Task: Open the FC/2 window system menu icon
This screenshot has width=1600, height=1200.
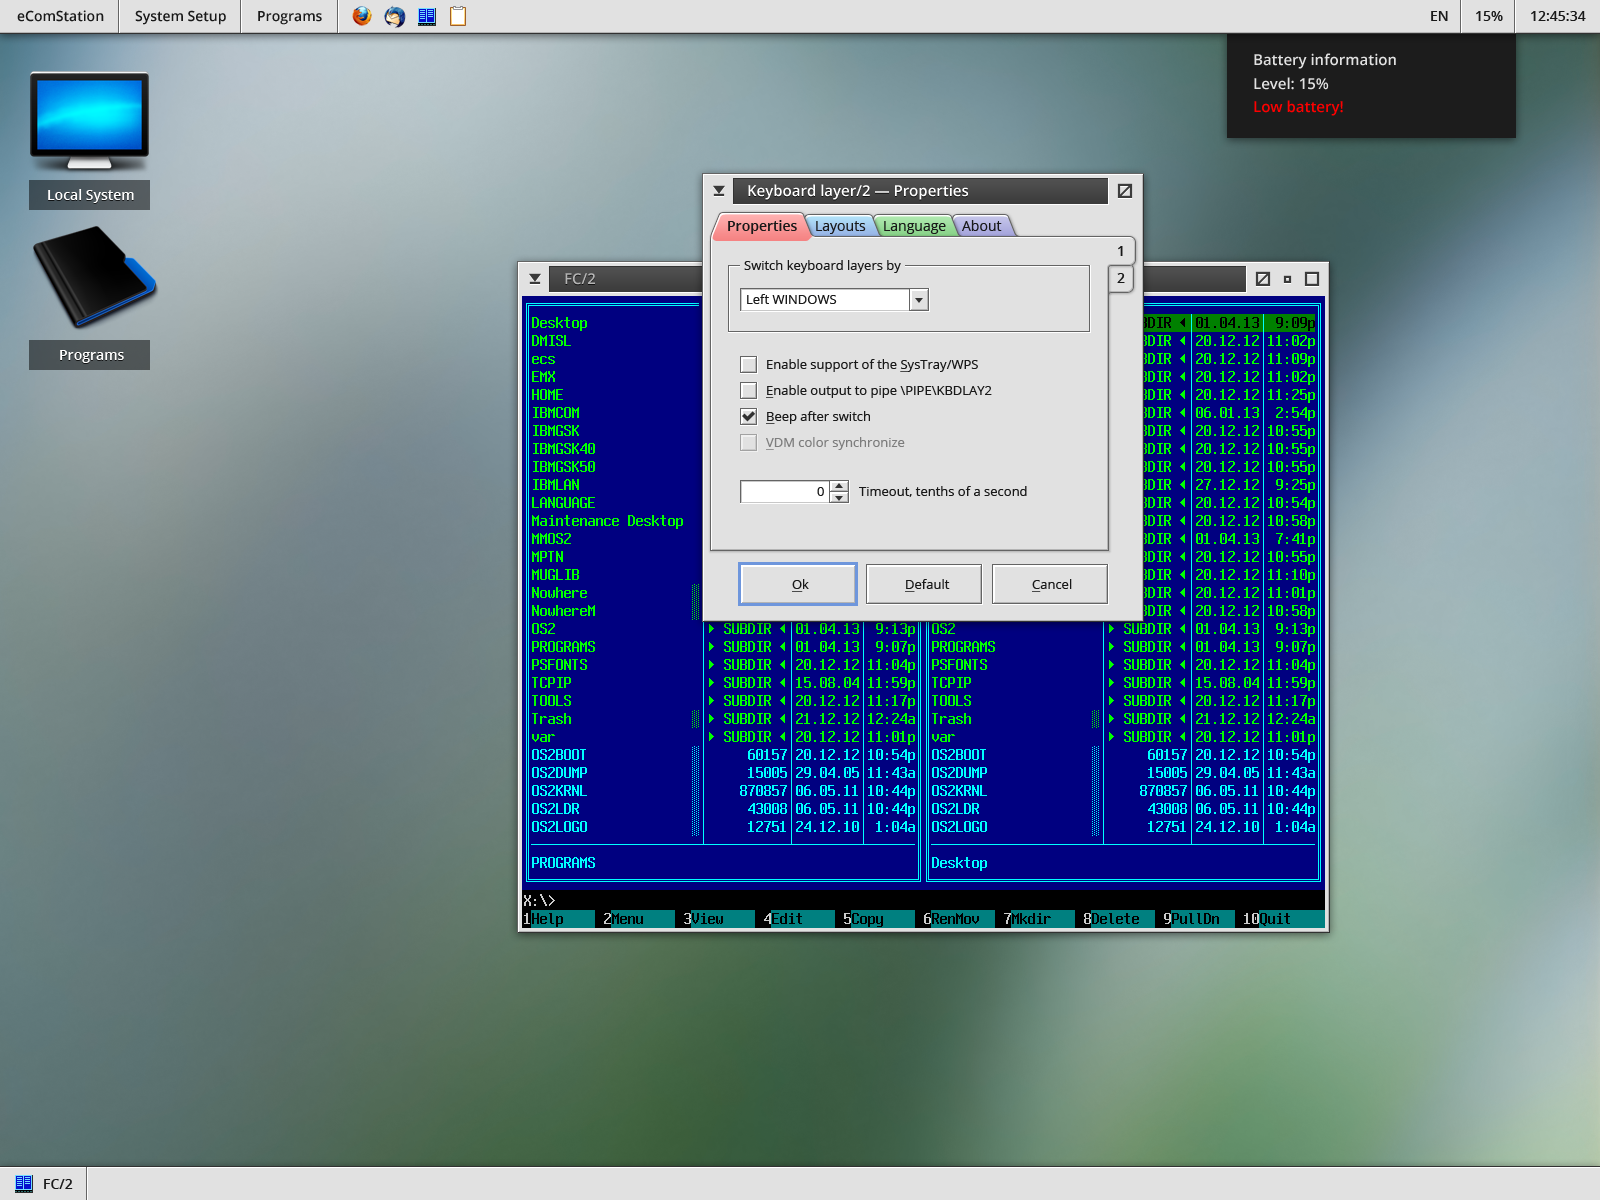Action: [535, 279]
